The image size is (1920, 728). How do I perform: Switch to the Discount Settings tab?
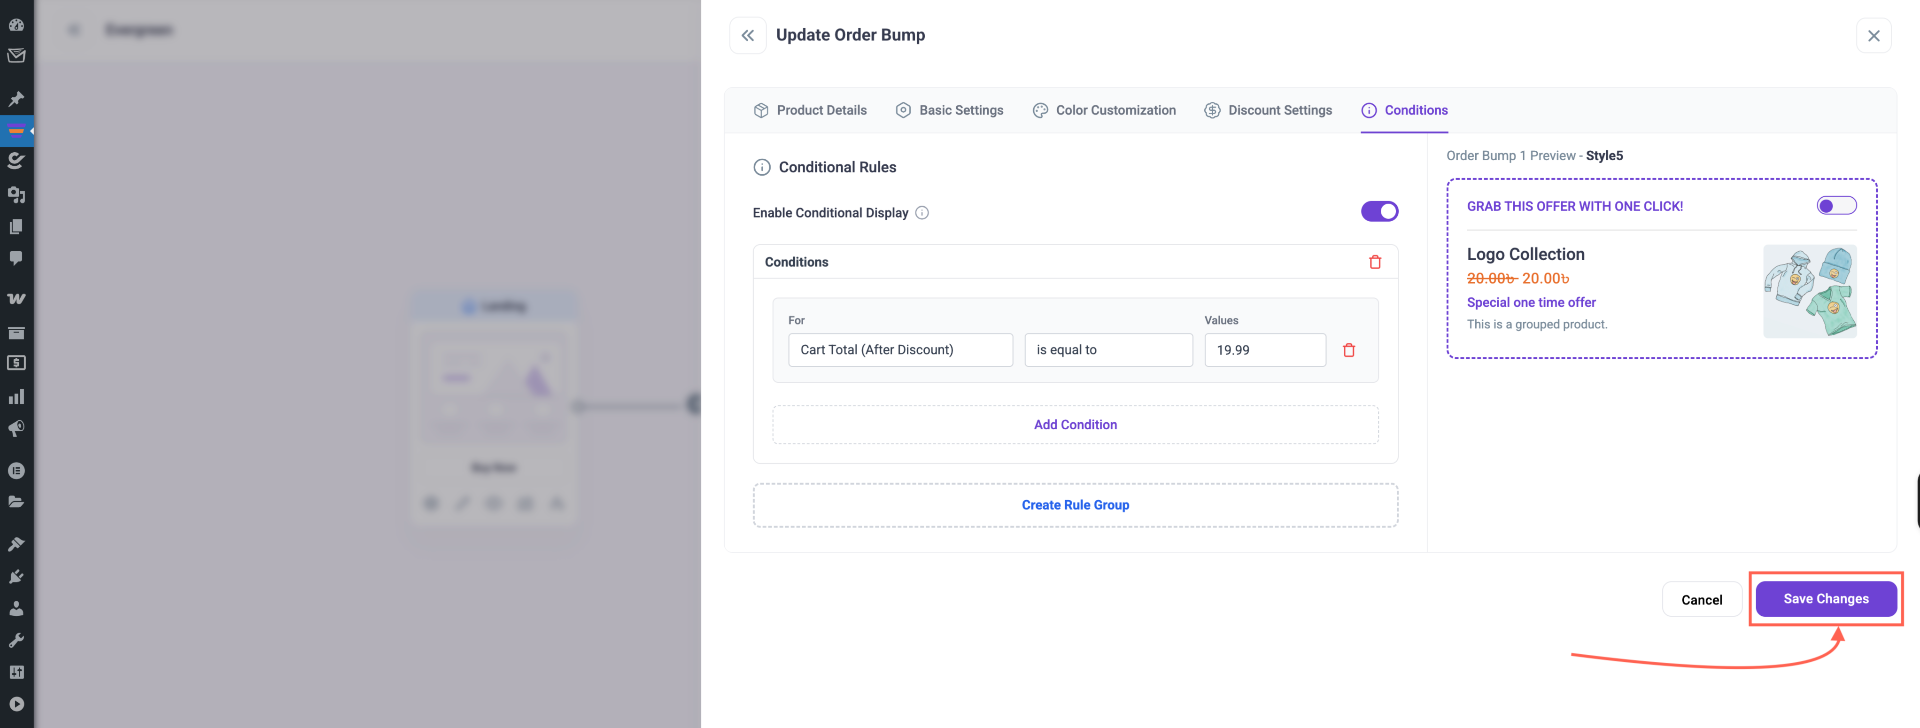pos(1268,110)
